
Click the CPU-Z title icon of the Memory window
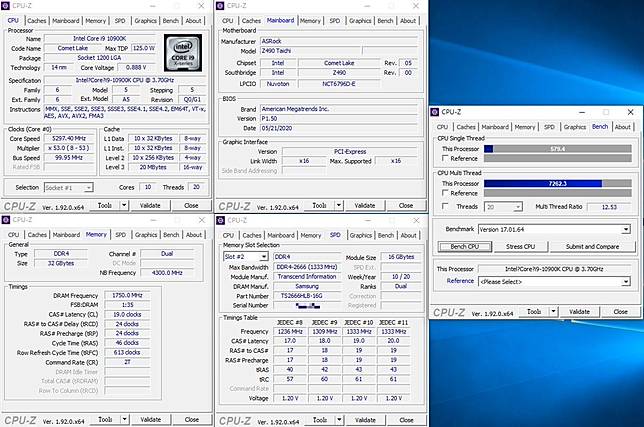point(6,220)
